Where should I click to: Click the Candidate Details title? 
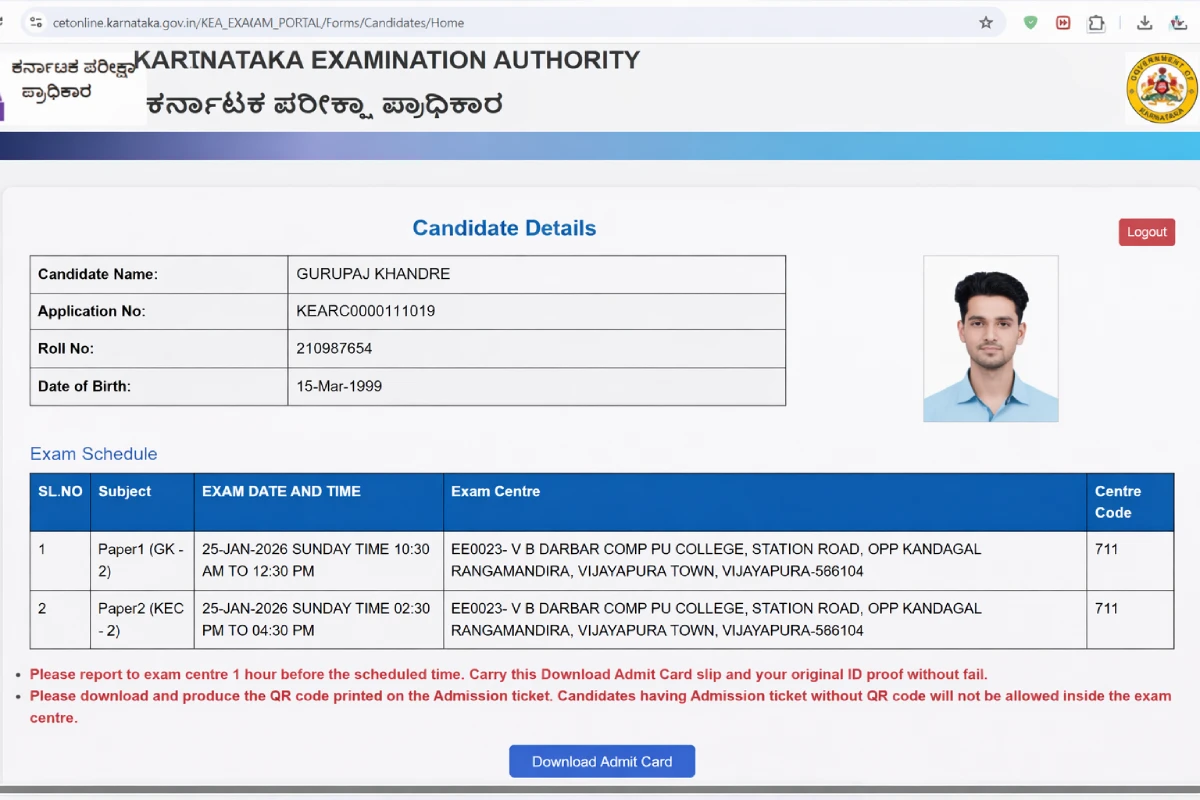(x=504, y=228)
